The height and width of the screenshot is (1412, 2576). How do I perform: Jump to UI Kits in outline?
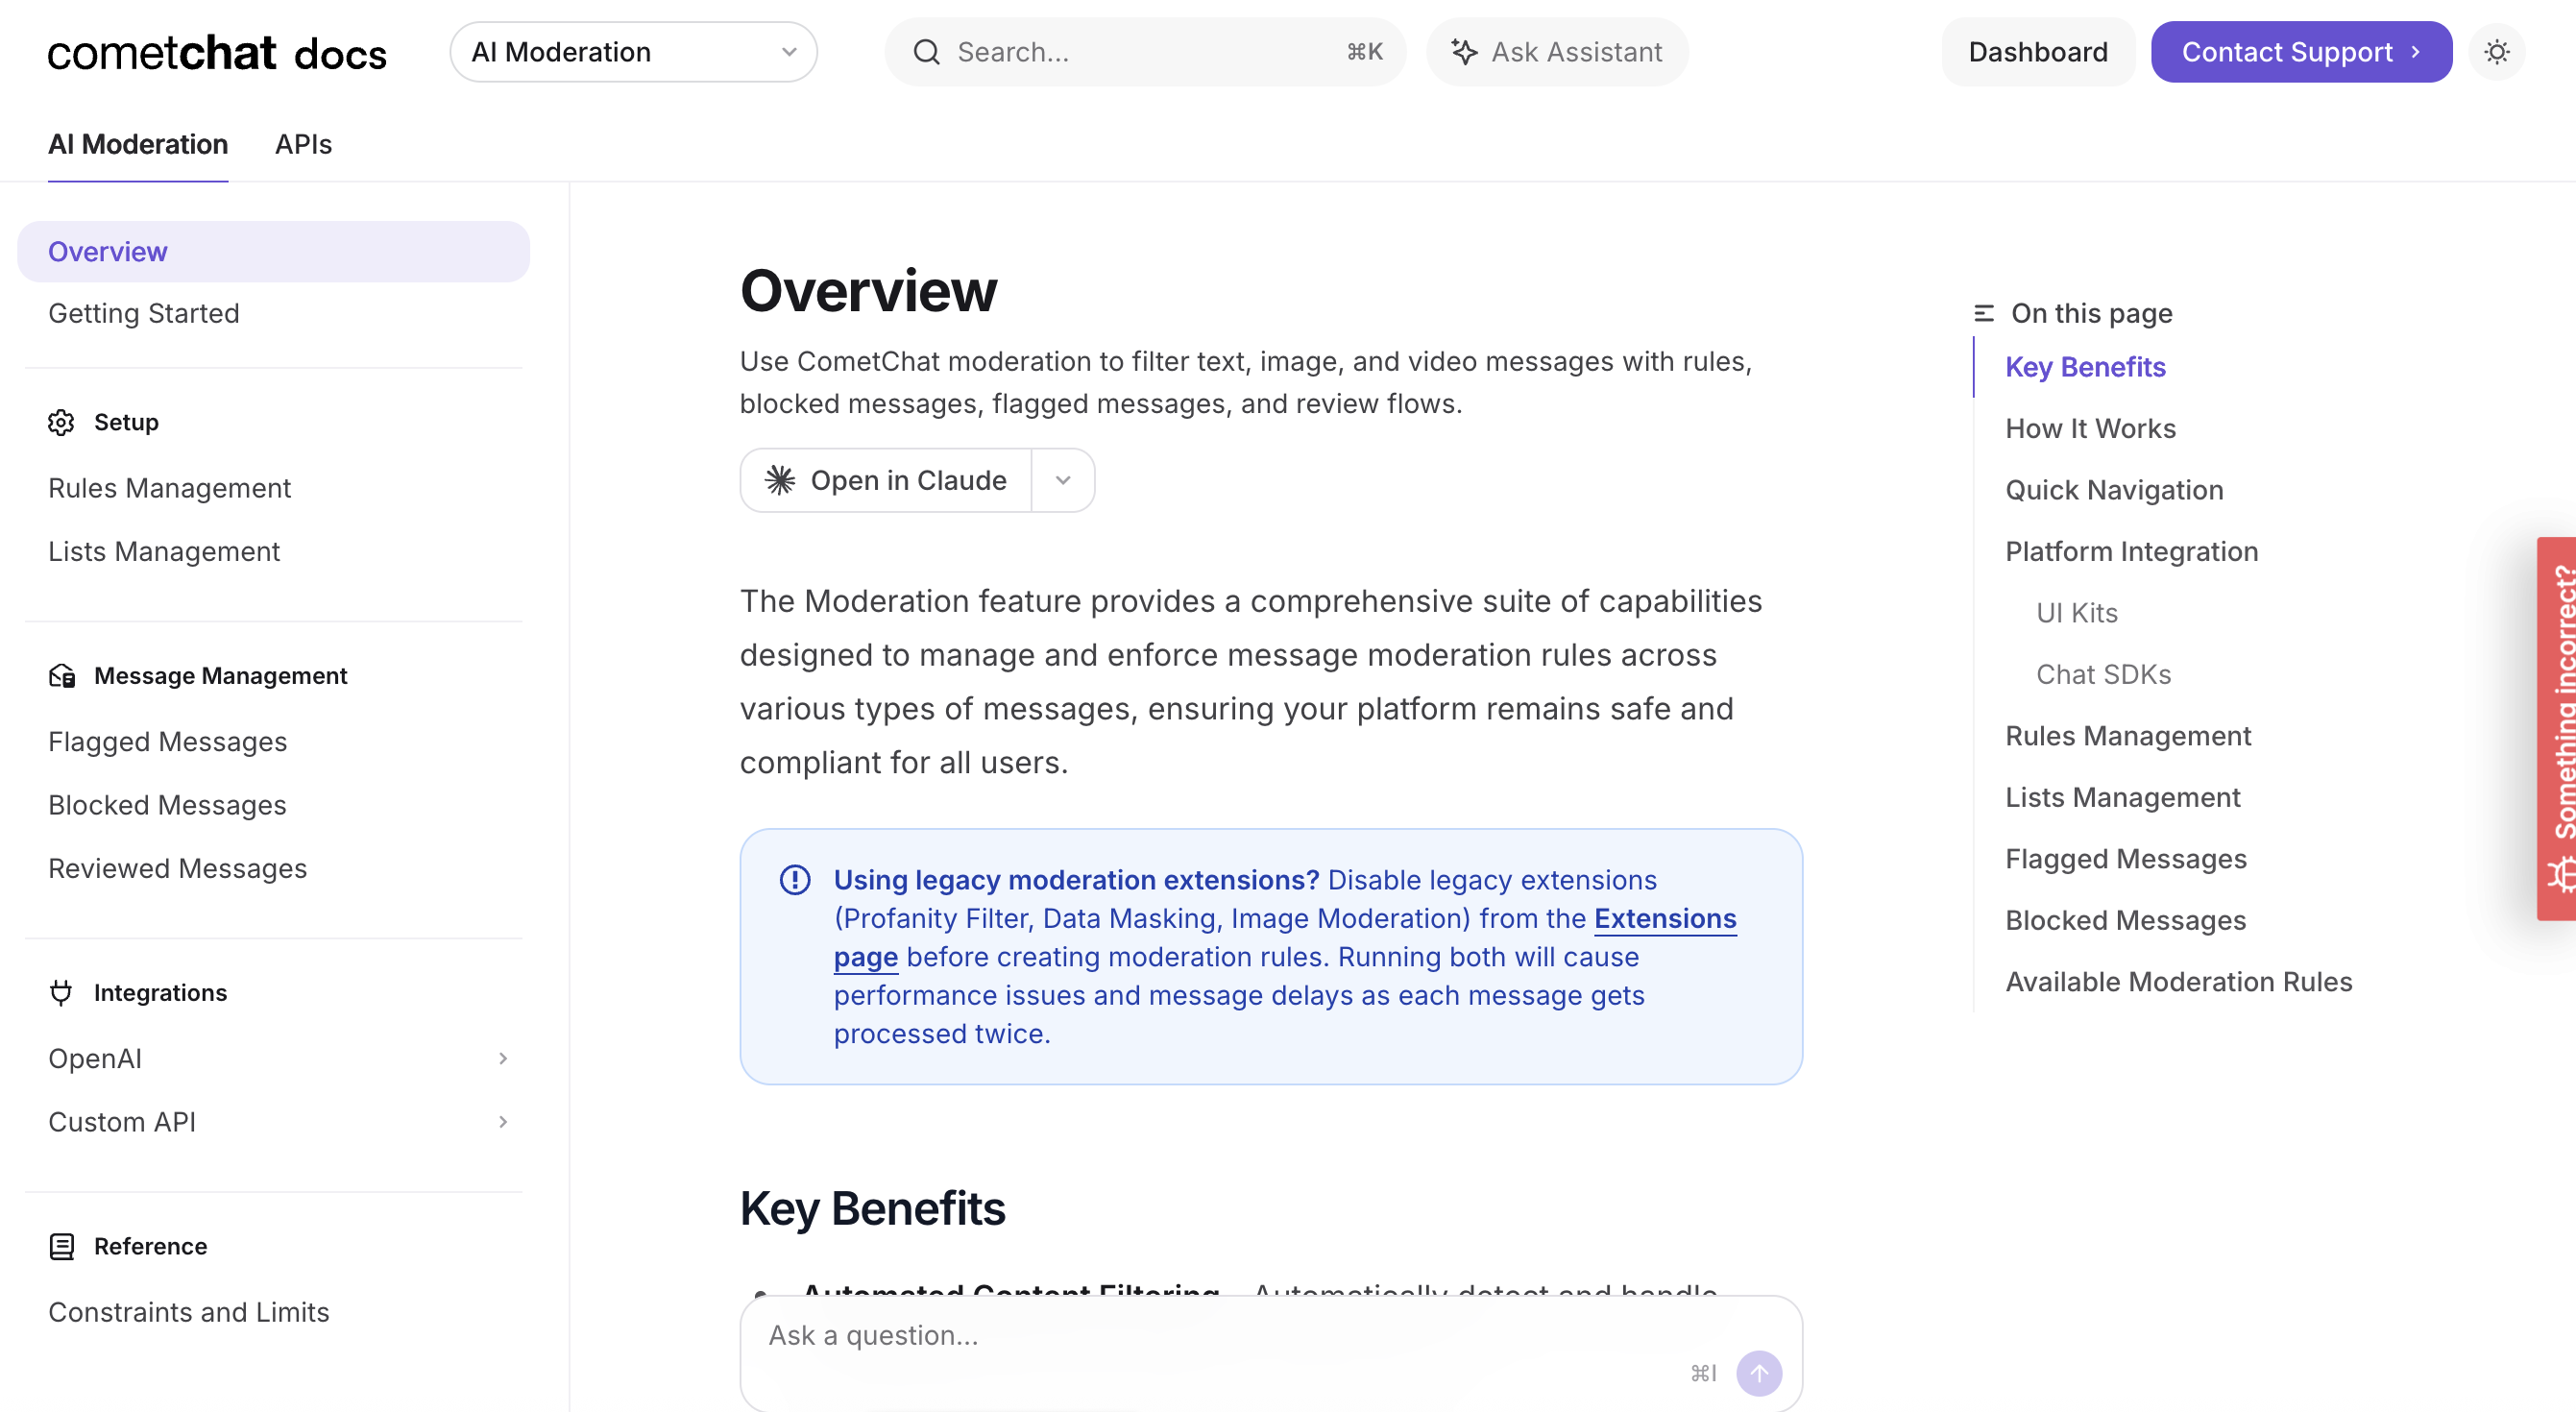click(x=2077, y=613)
